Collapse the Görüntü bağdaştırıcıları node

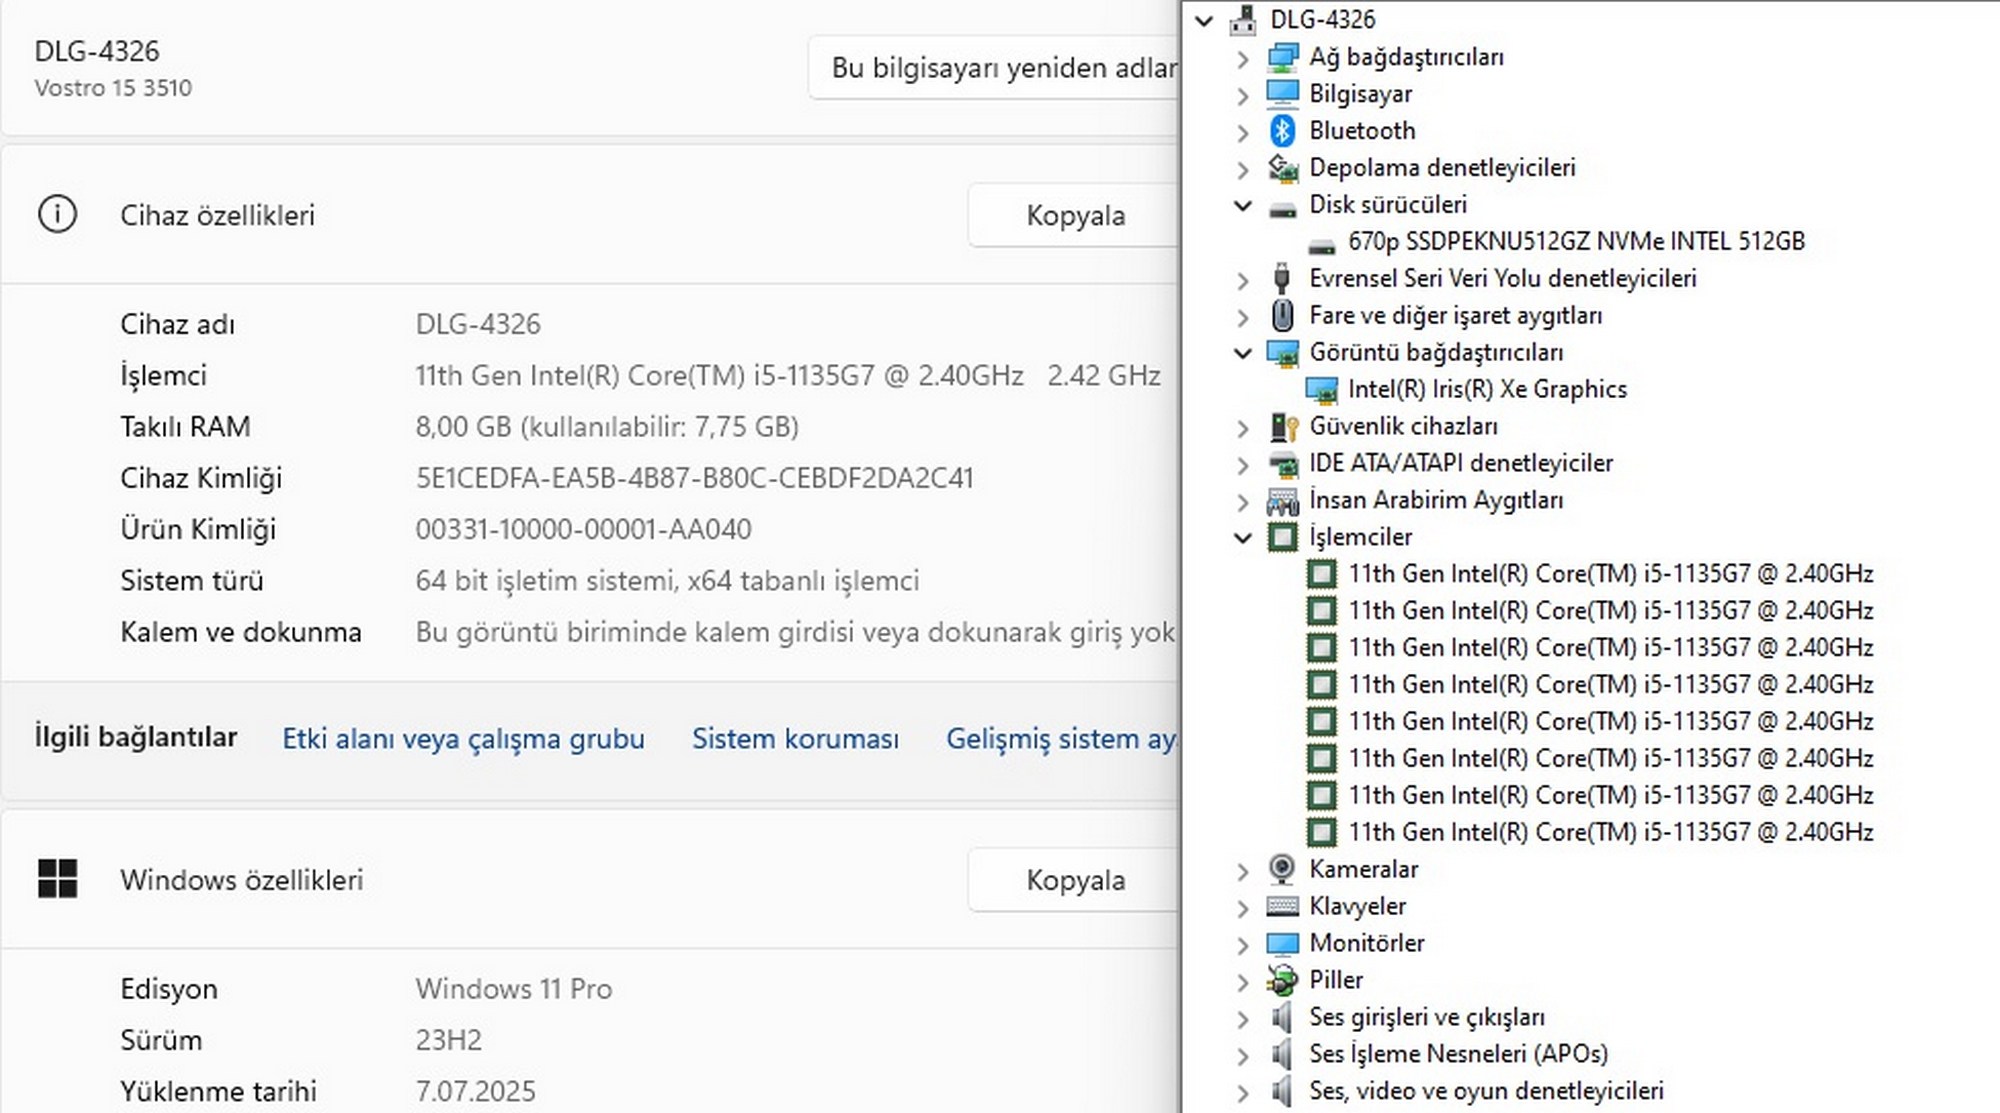point(1243,353)
